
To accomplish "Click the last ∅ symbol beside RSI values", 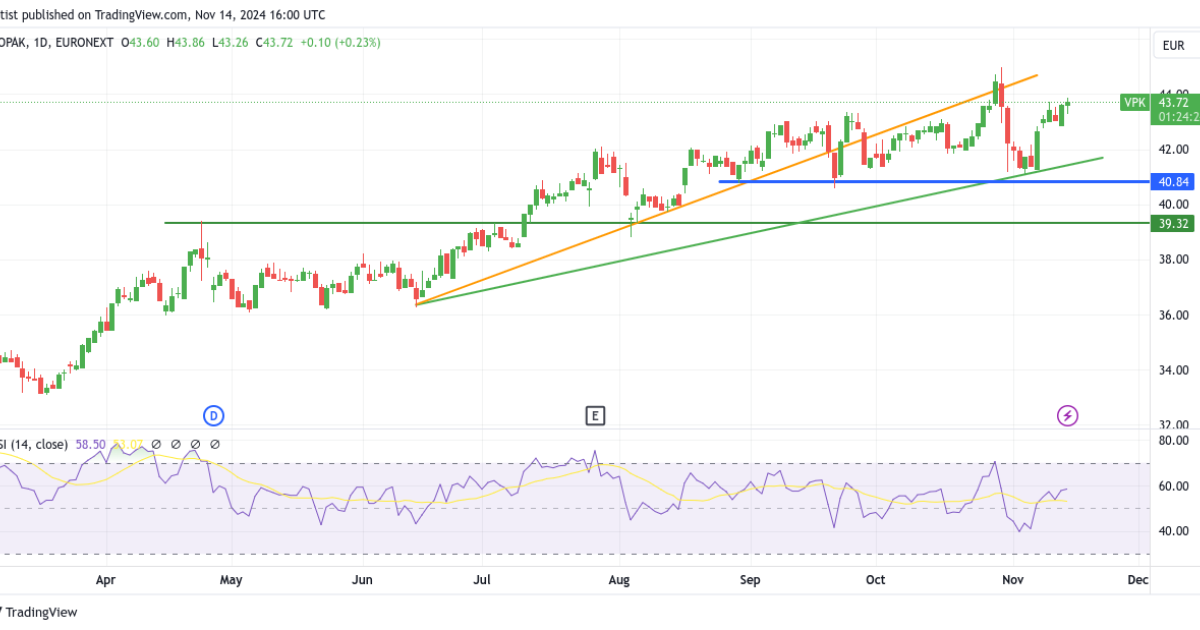I will coord(214,444).
